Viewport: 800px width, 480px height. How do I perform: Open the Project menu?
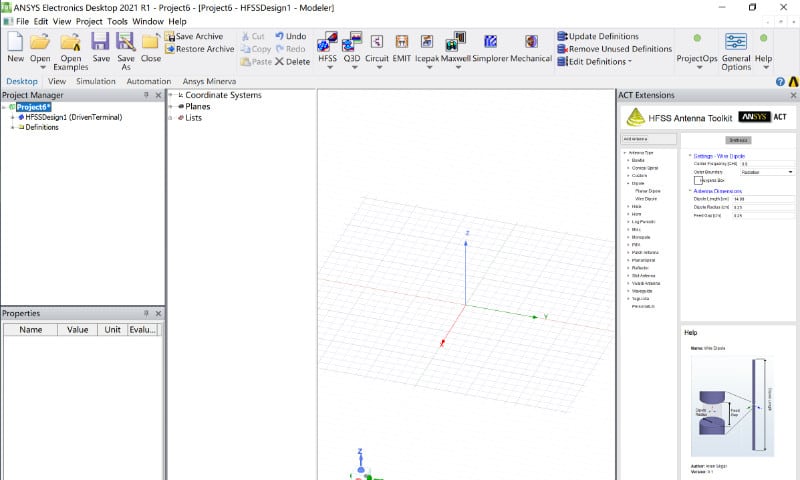coord(89,21)
